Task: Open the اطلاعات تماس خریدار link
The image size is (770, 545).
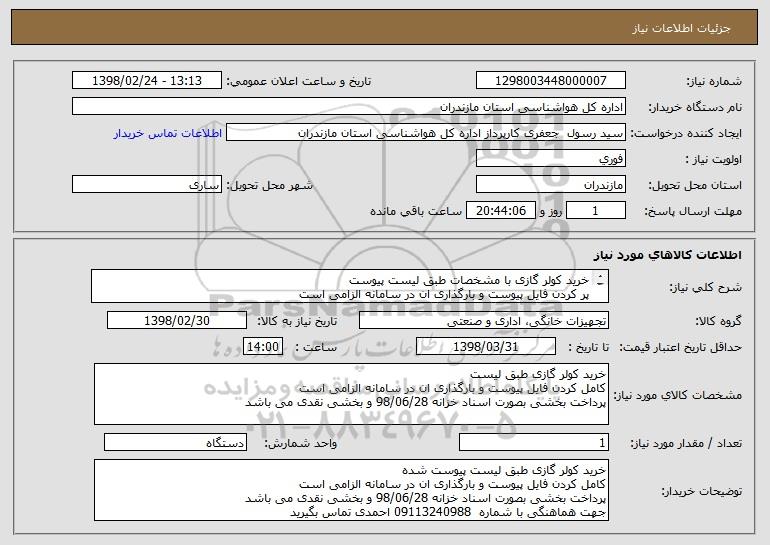Action: click(167, 134)
